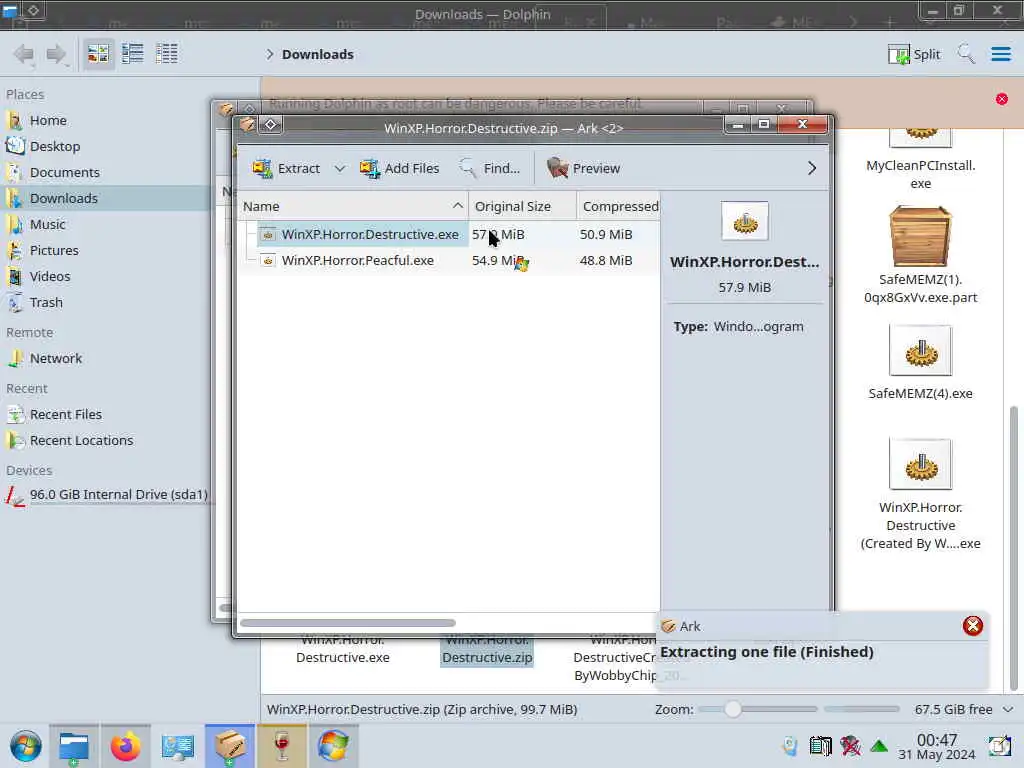This screenshot has height=768, width=1024.
Task: Open the Wine taskbar entry
Action: pyautogui.click(x=281, y=746)
